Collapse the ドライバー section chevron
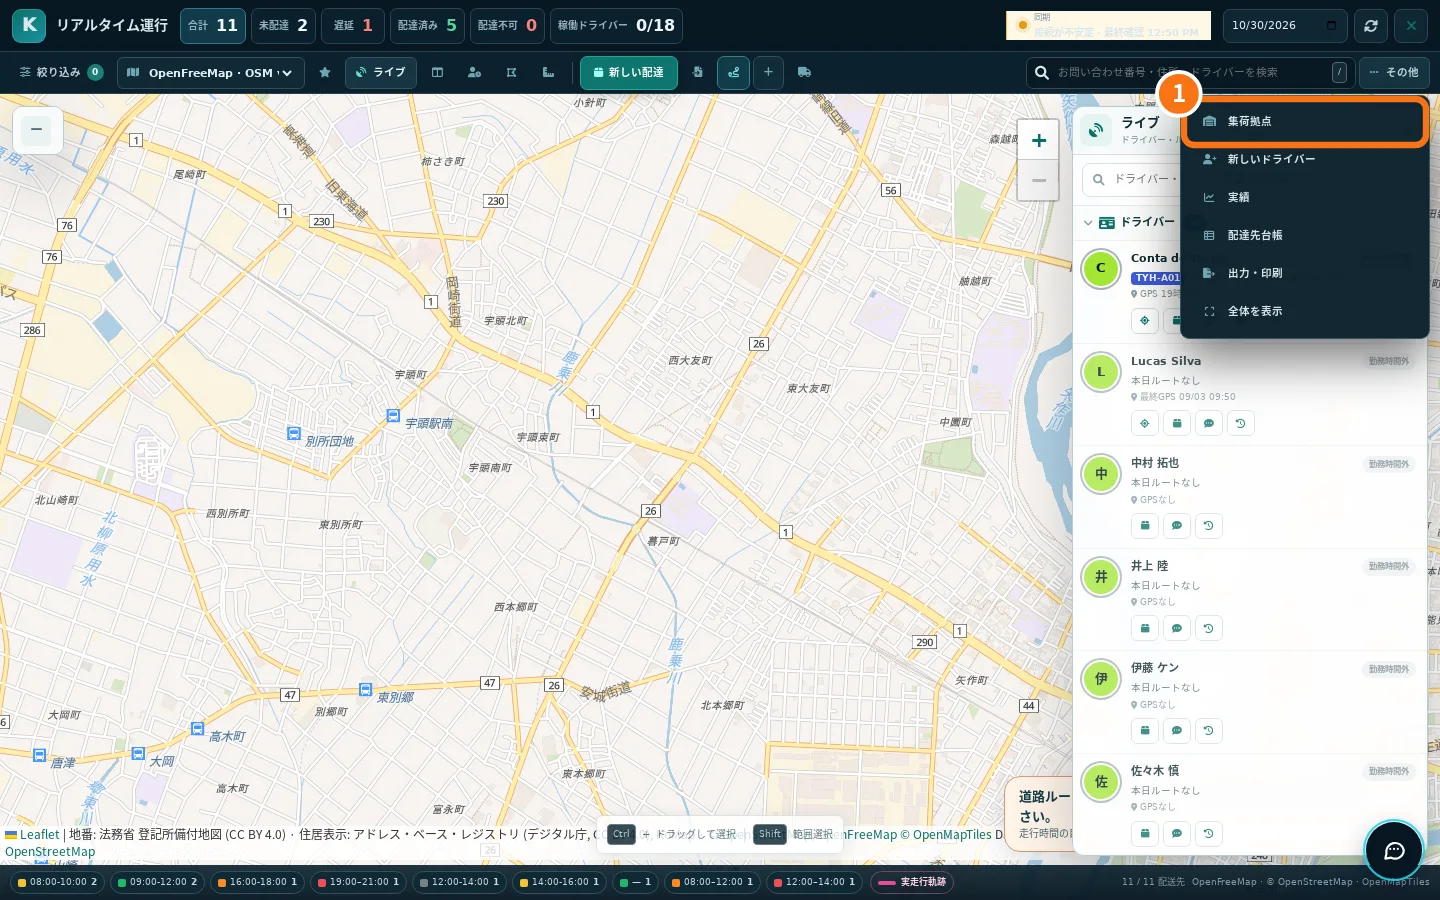The height and width of the screenshot is (900, 1440). (x=1088, y=222)
